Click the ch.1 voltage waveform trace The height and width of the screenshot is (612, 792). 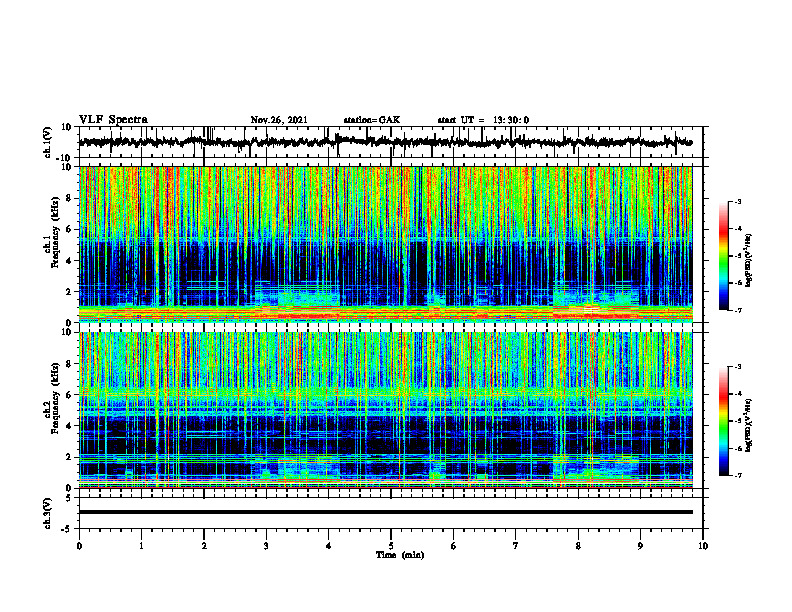tap(385, 142)
